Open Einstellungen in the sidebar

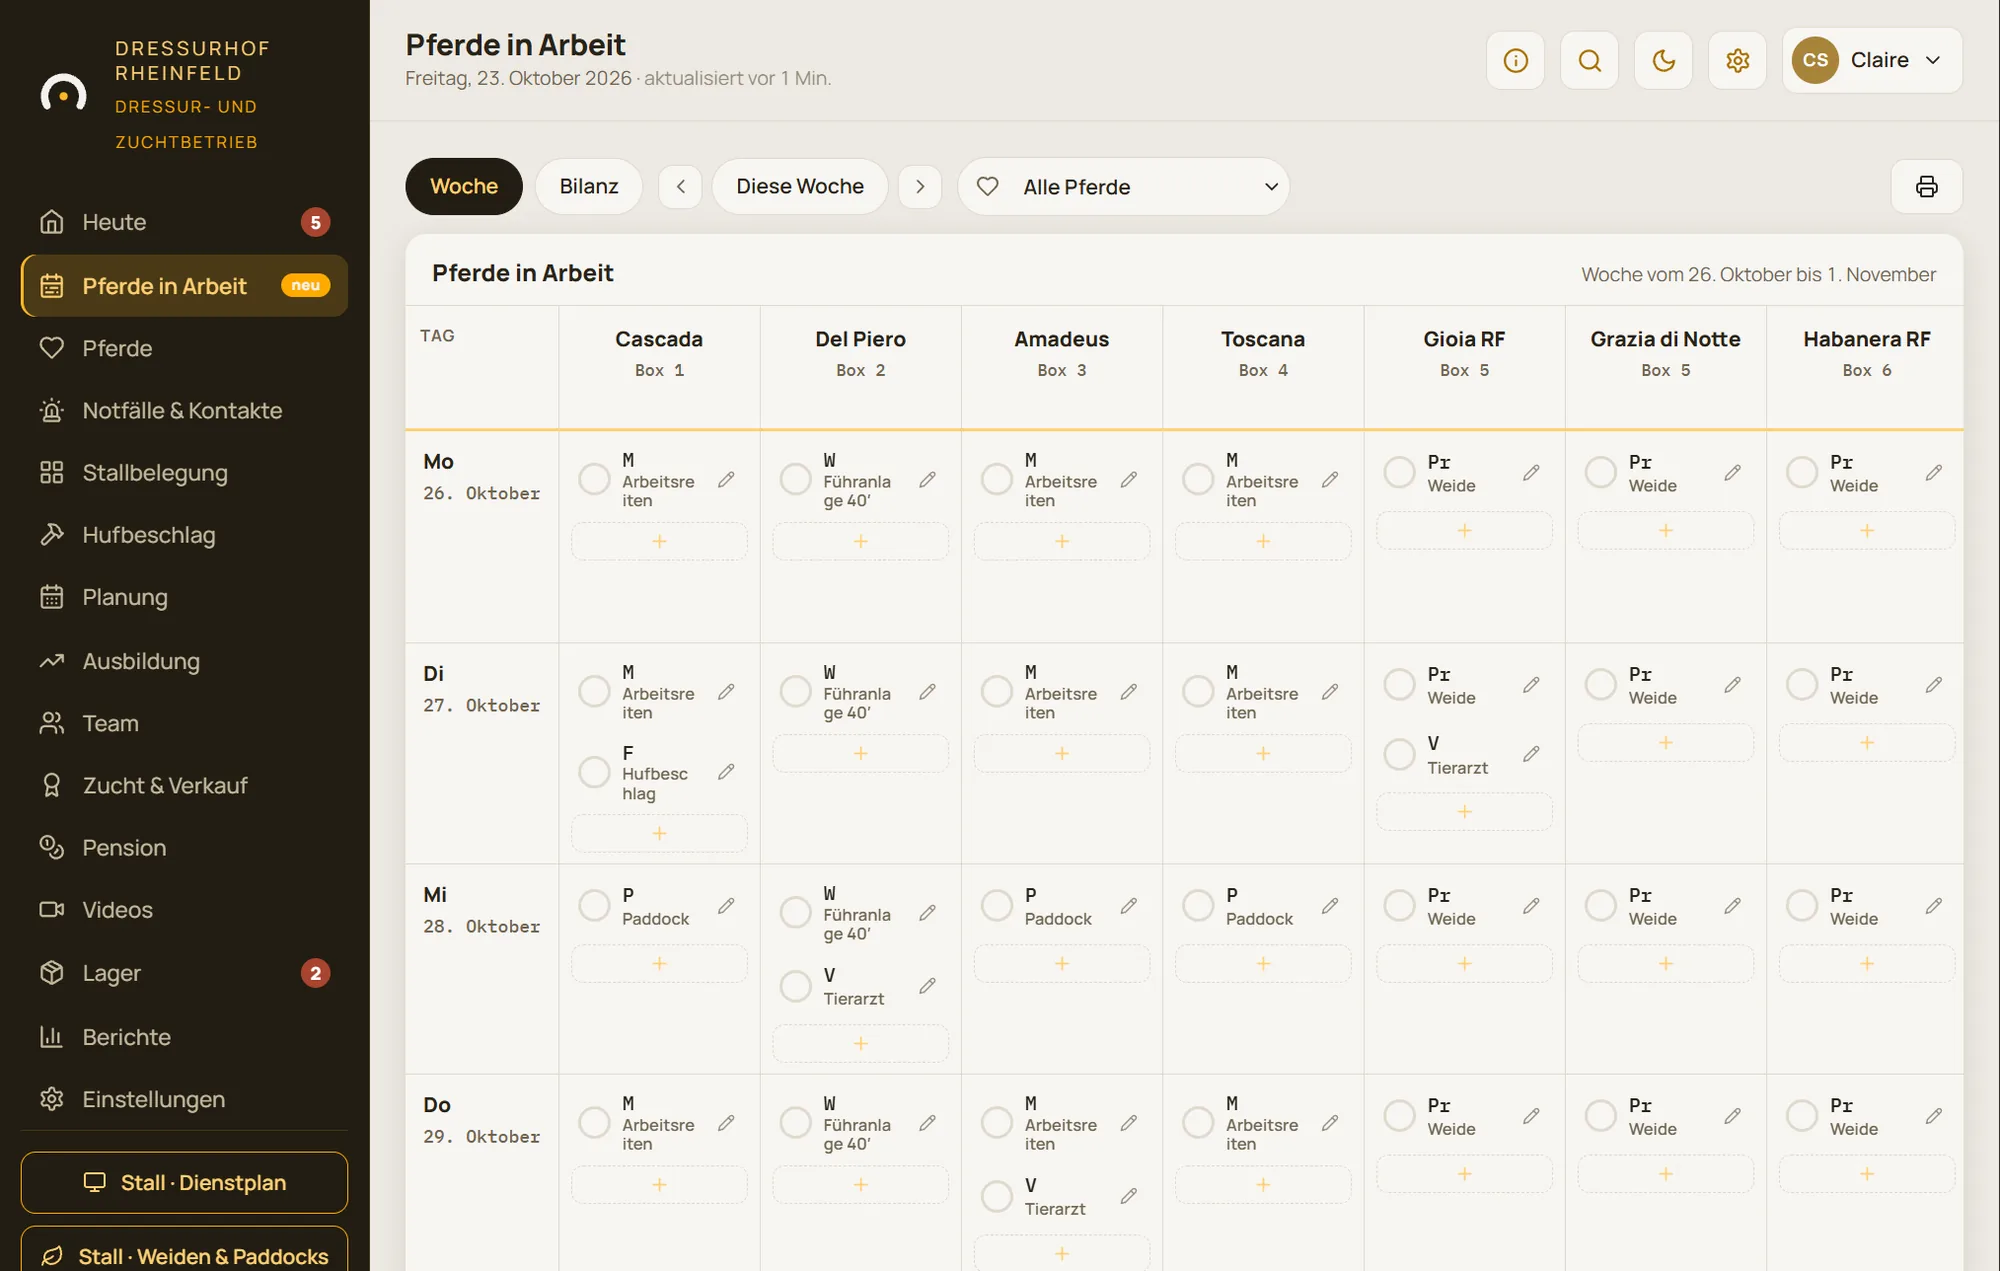(184, 1099)
